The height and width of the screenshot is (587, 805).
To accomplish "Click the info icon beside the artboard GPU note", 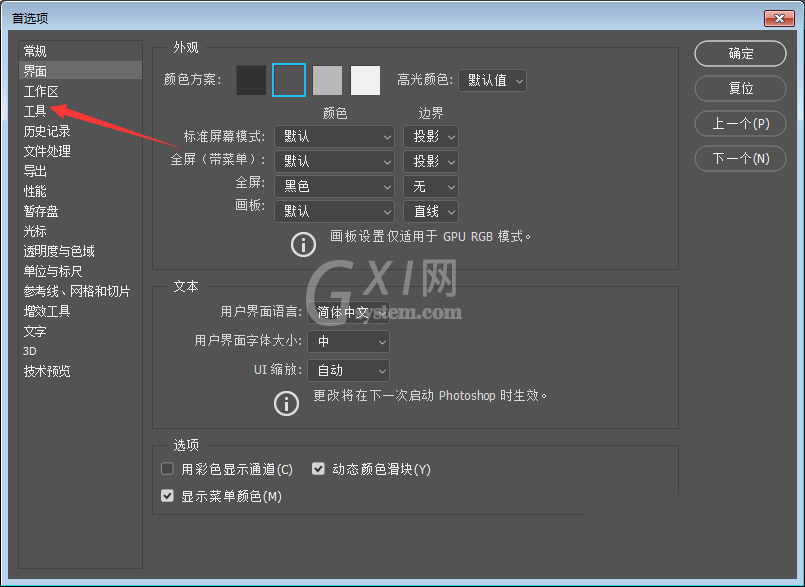I will click(x=303, y=244).
